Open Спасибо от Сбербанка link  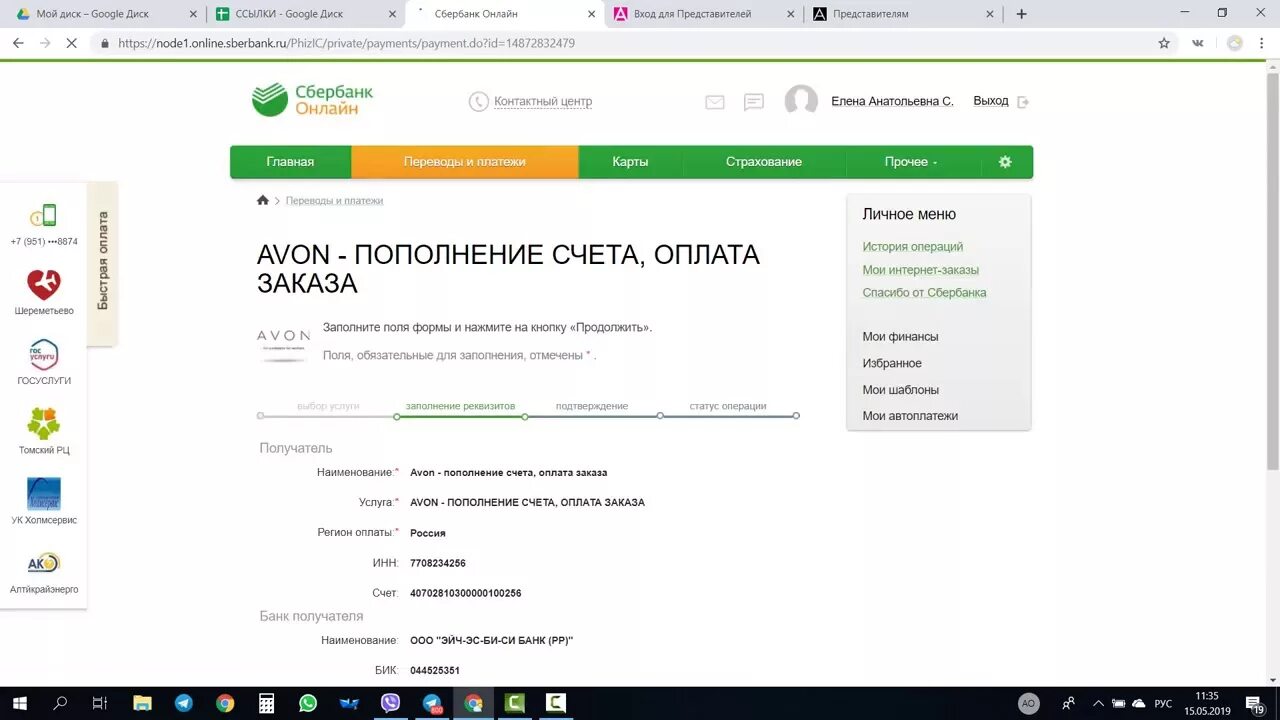(x=924, y=293)
